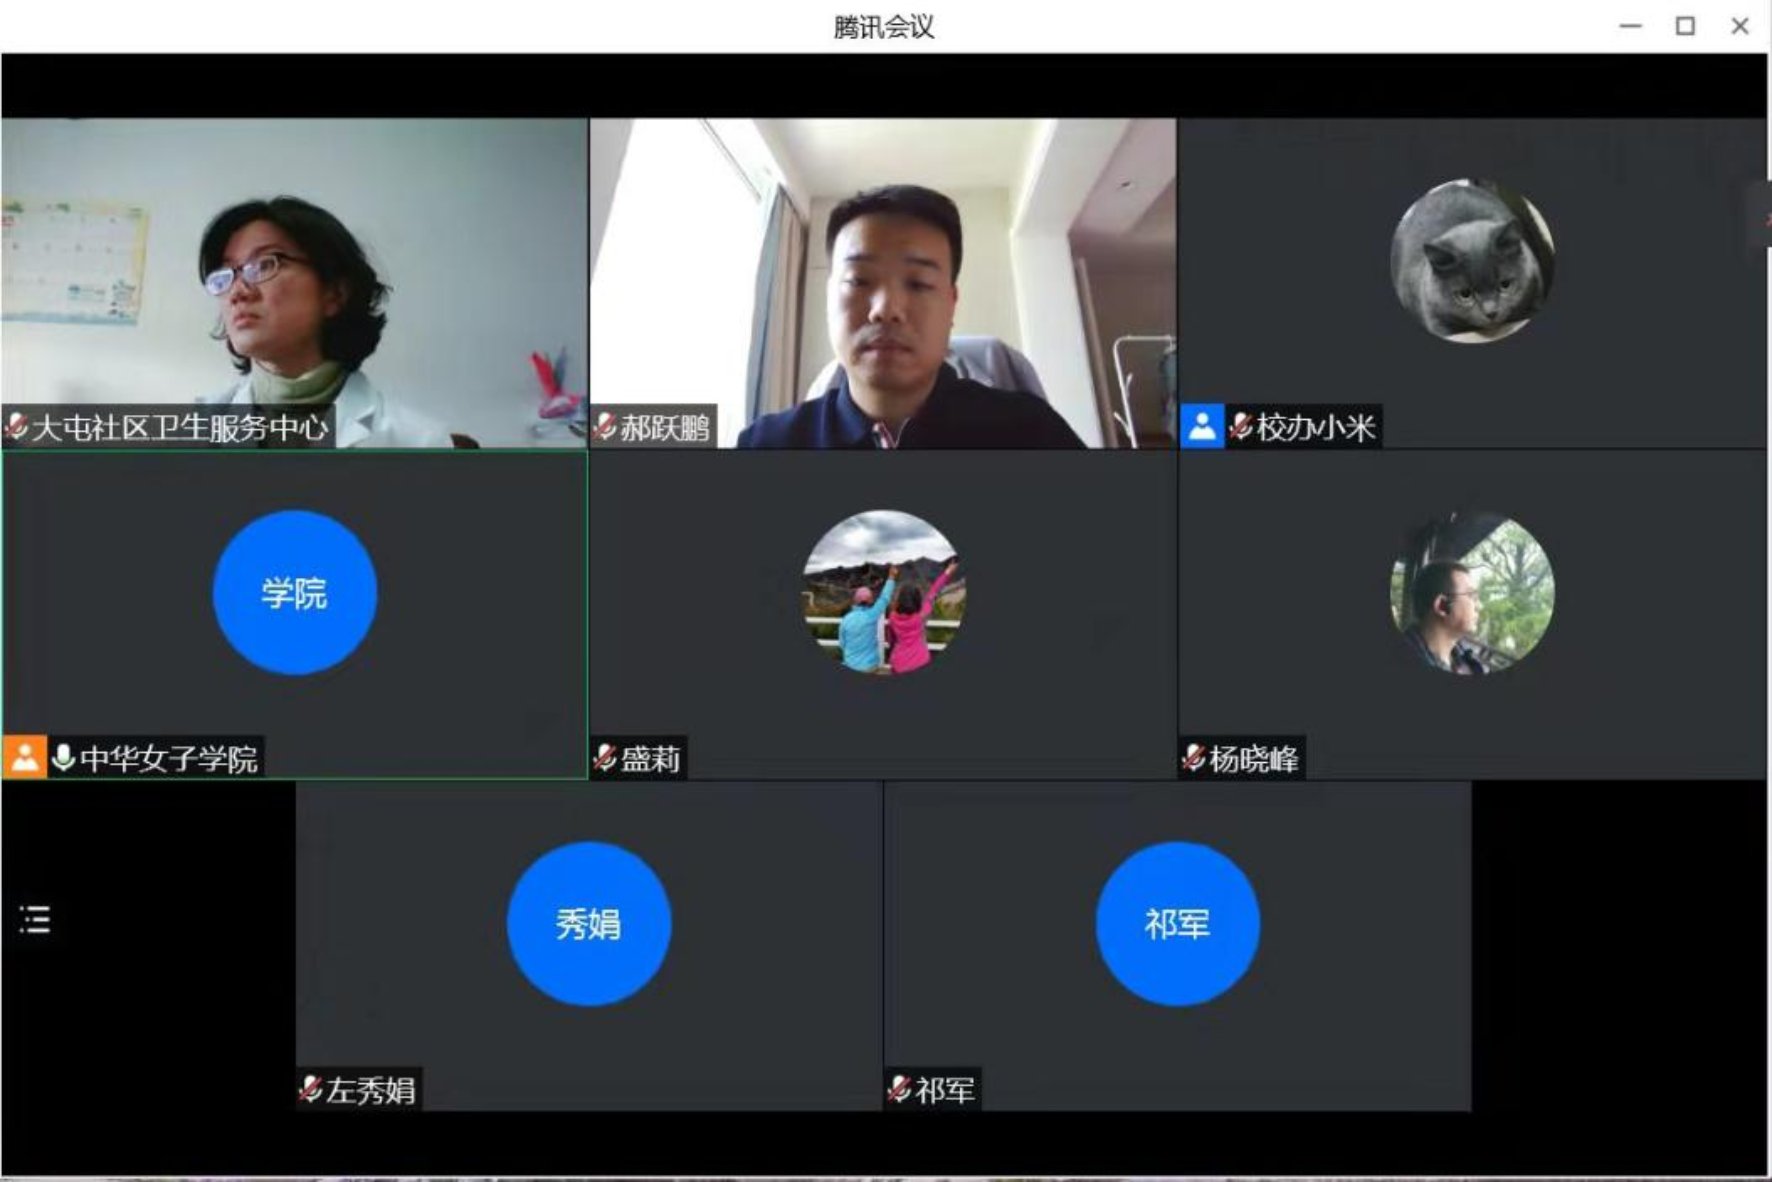The width and height of the screenshot is (1772, 1182).
Task: Select 盛莉's mountain photo avatar
Action: click(883, 592)
